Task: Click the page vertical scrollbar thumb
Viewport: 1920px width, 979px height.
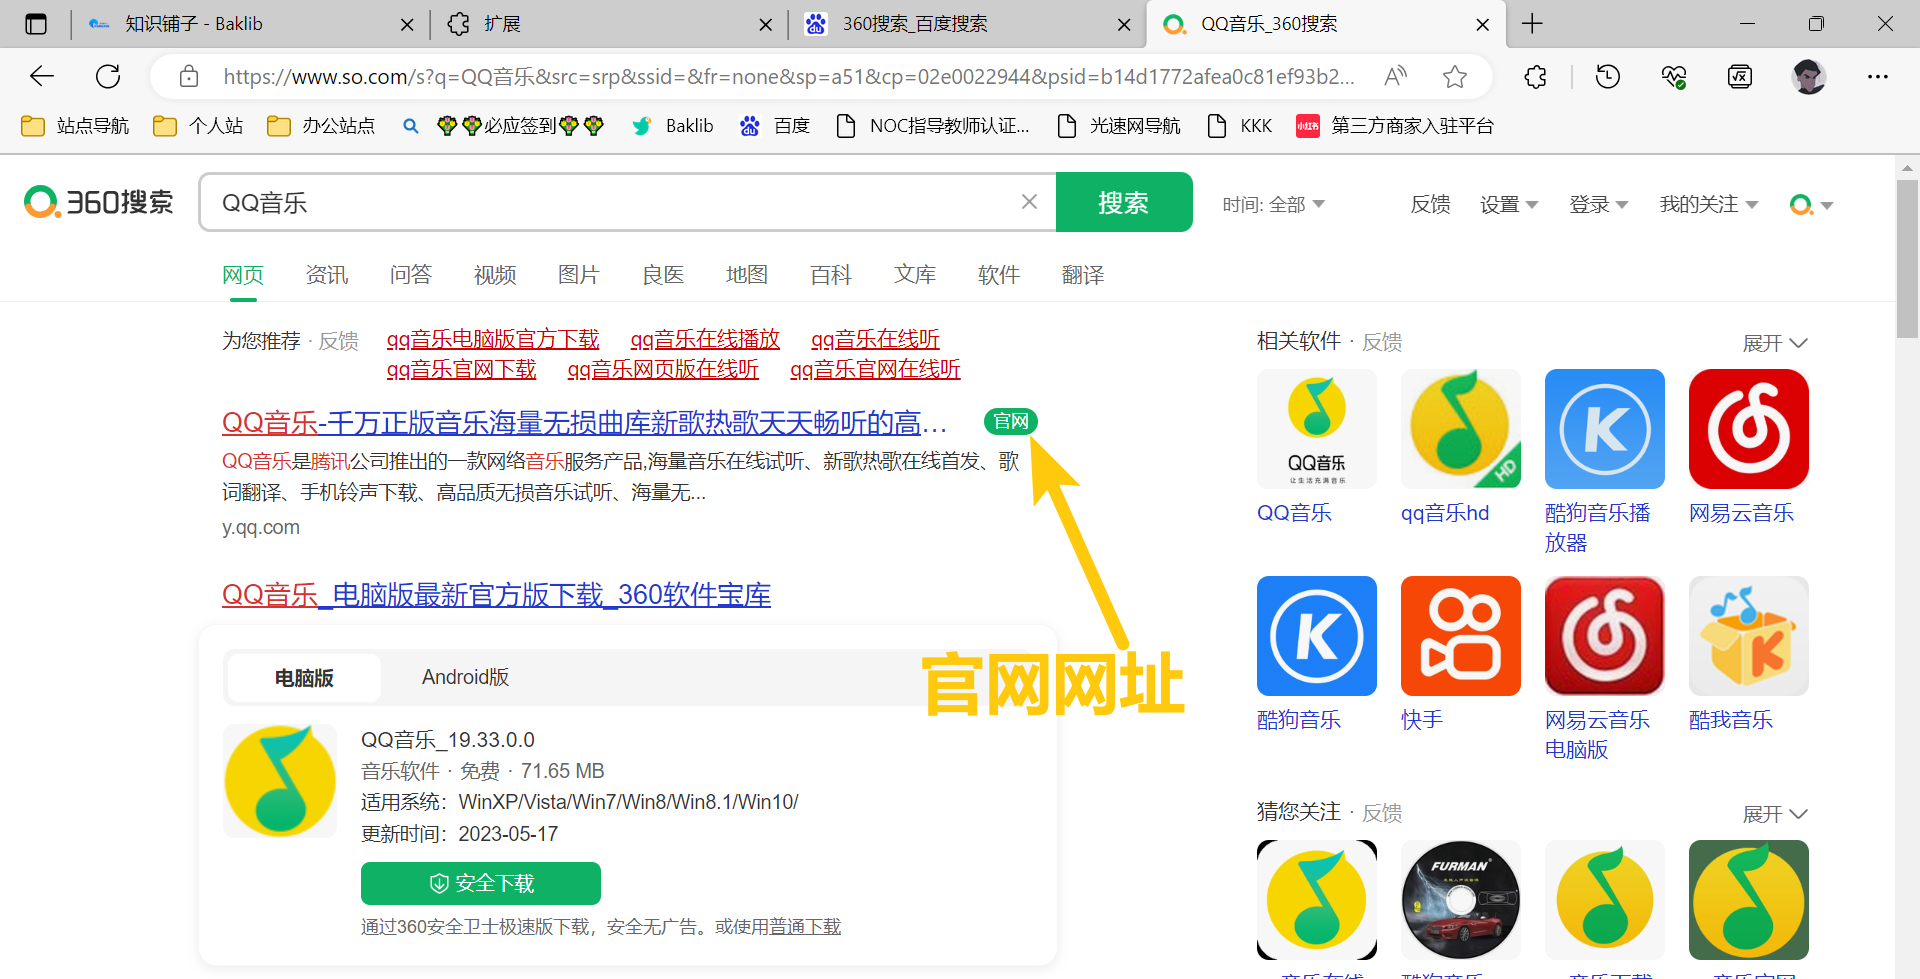Action: pos(1907,258)
